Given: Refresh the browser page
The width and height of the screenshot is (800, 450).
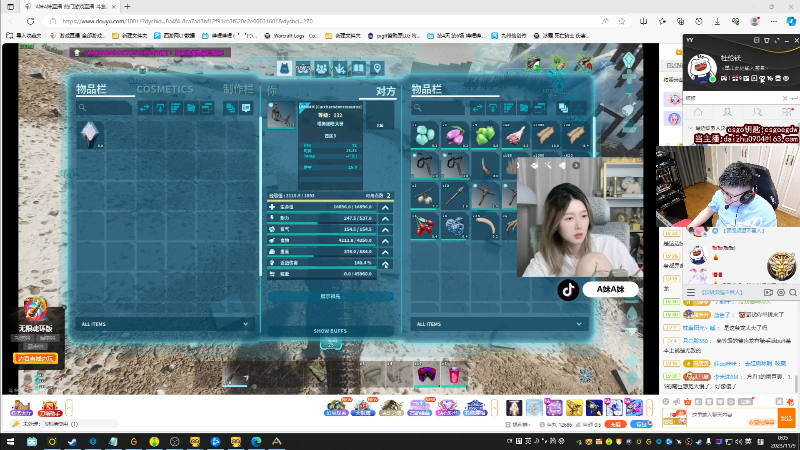Looking at the screenshot, I should tap(31, 21).
